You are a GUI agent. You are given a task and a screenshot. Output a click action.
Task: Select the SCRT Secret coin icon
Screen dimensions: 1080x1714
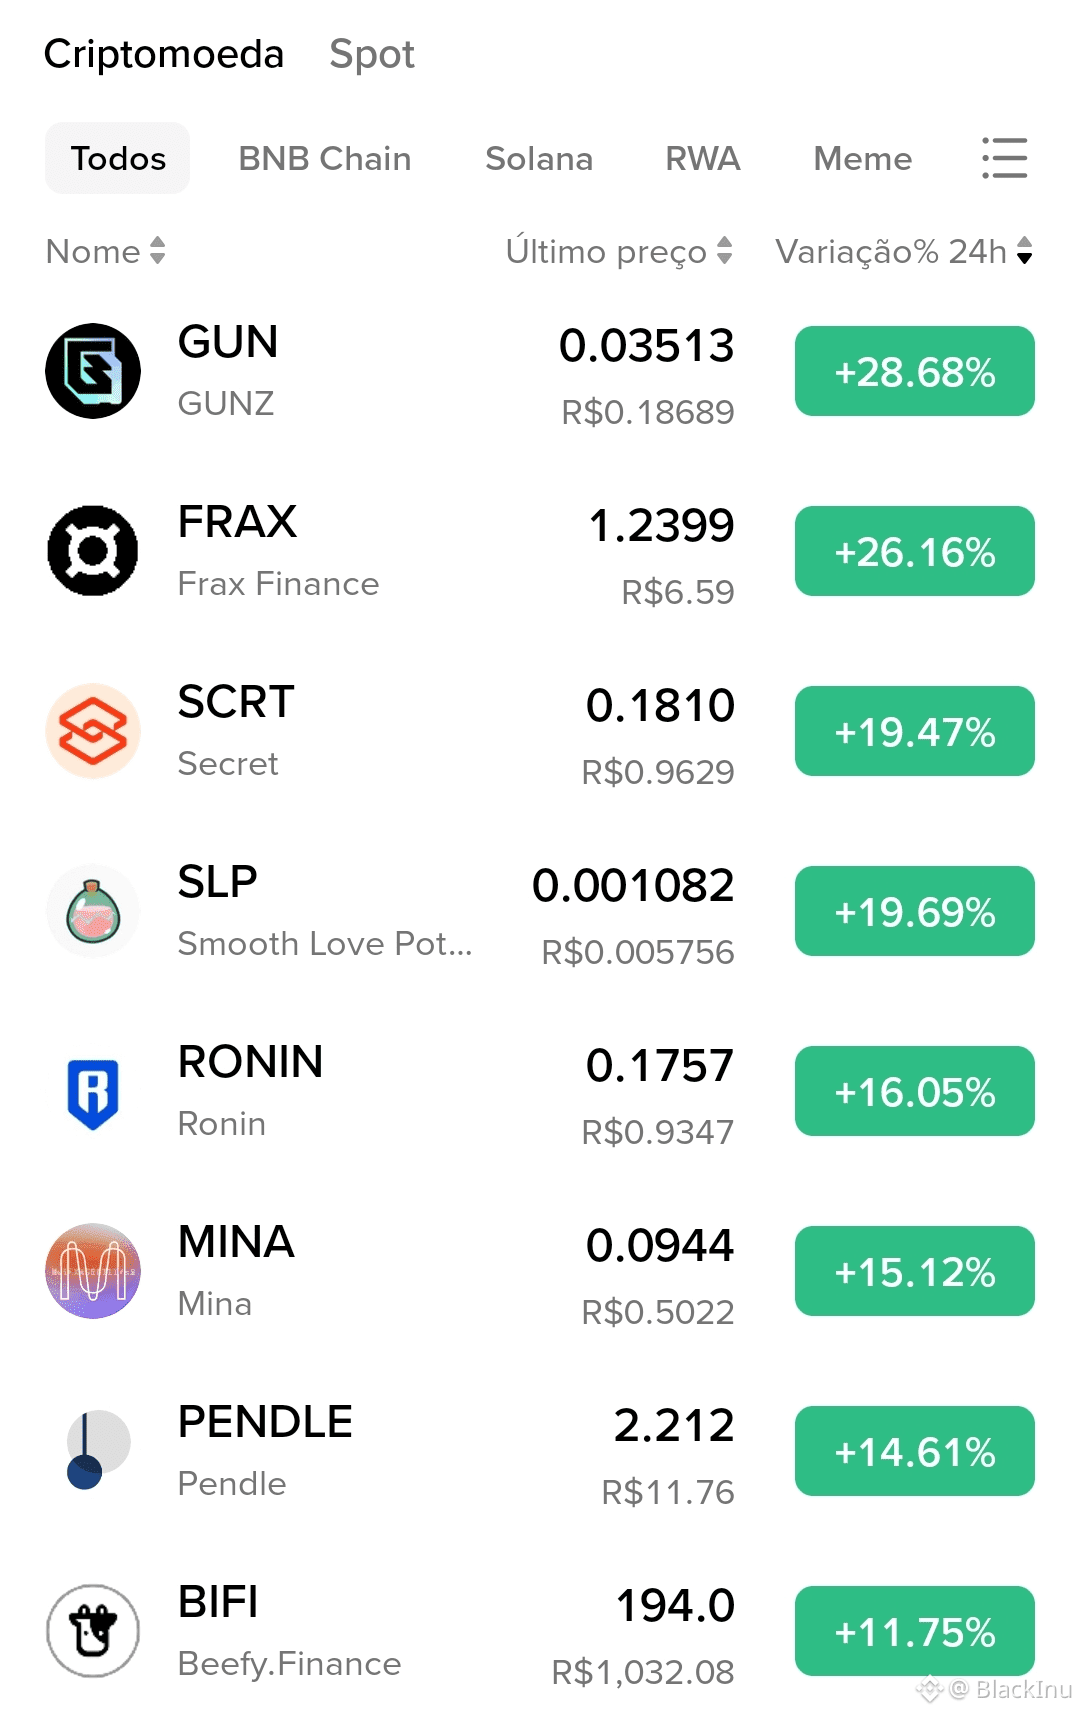(x=93, y=731)
